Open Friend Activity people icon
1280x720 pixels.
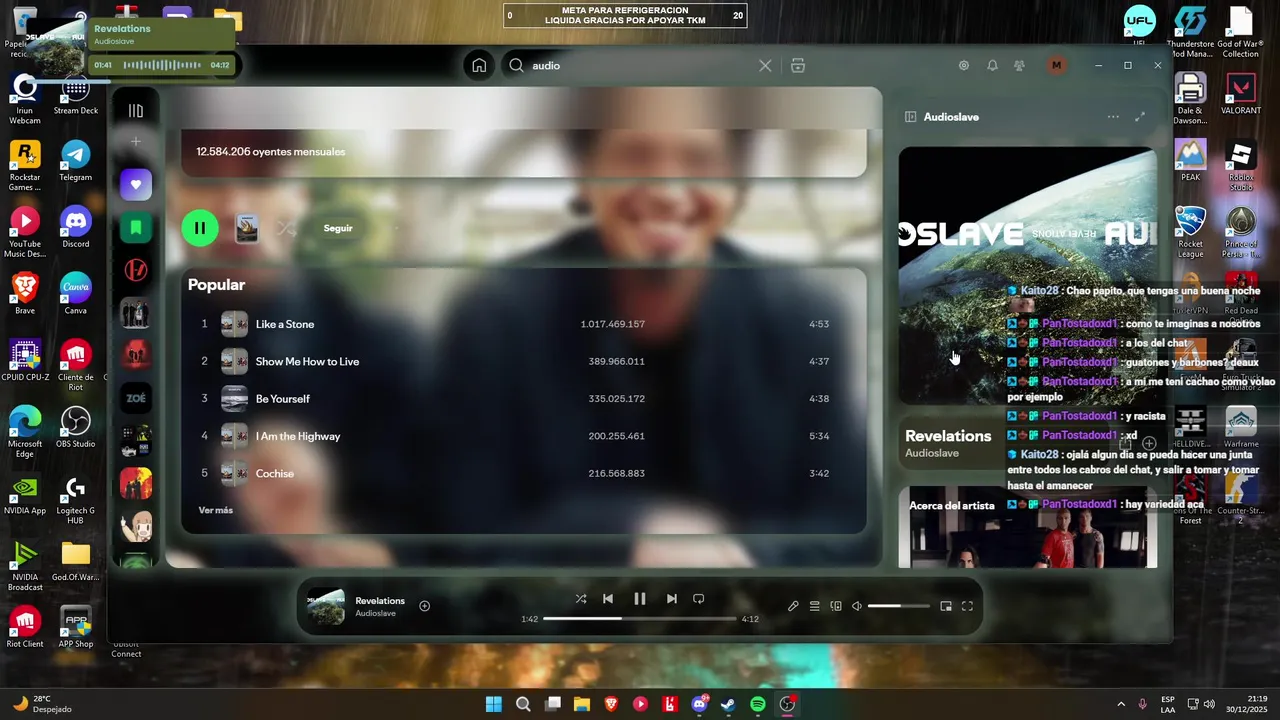tap(1019, 66)
